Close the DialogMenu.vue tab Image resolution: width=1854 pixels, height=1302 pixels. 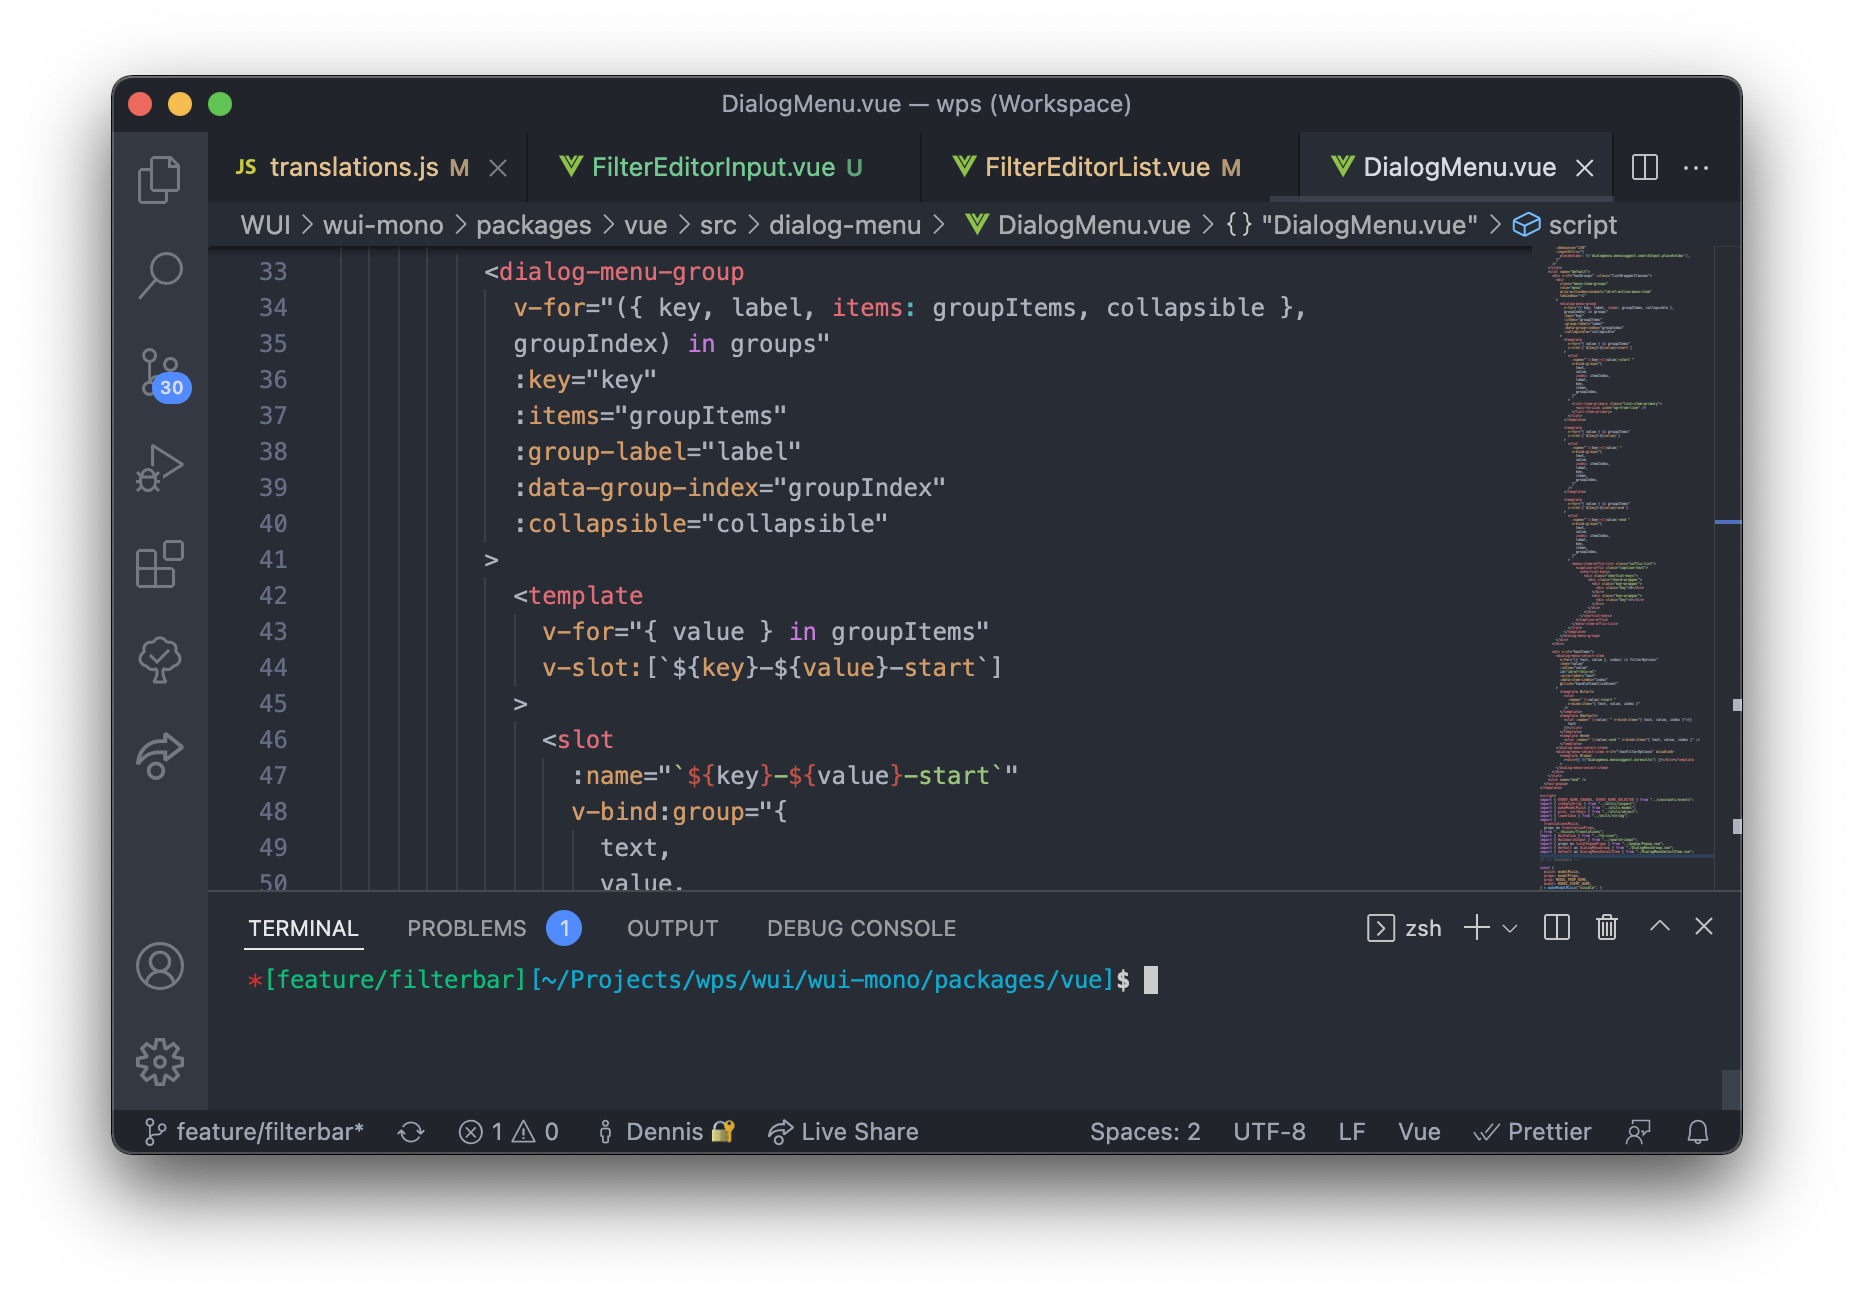click(1585, 168)
